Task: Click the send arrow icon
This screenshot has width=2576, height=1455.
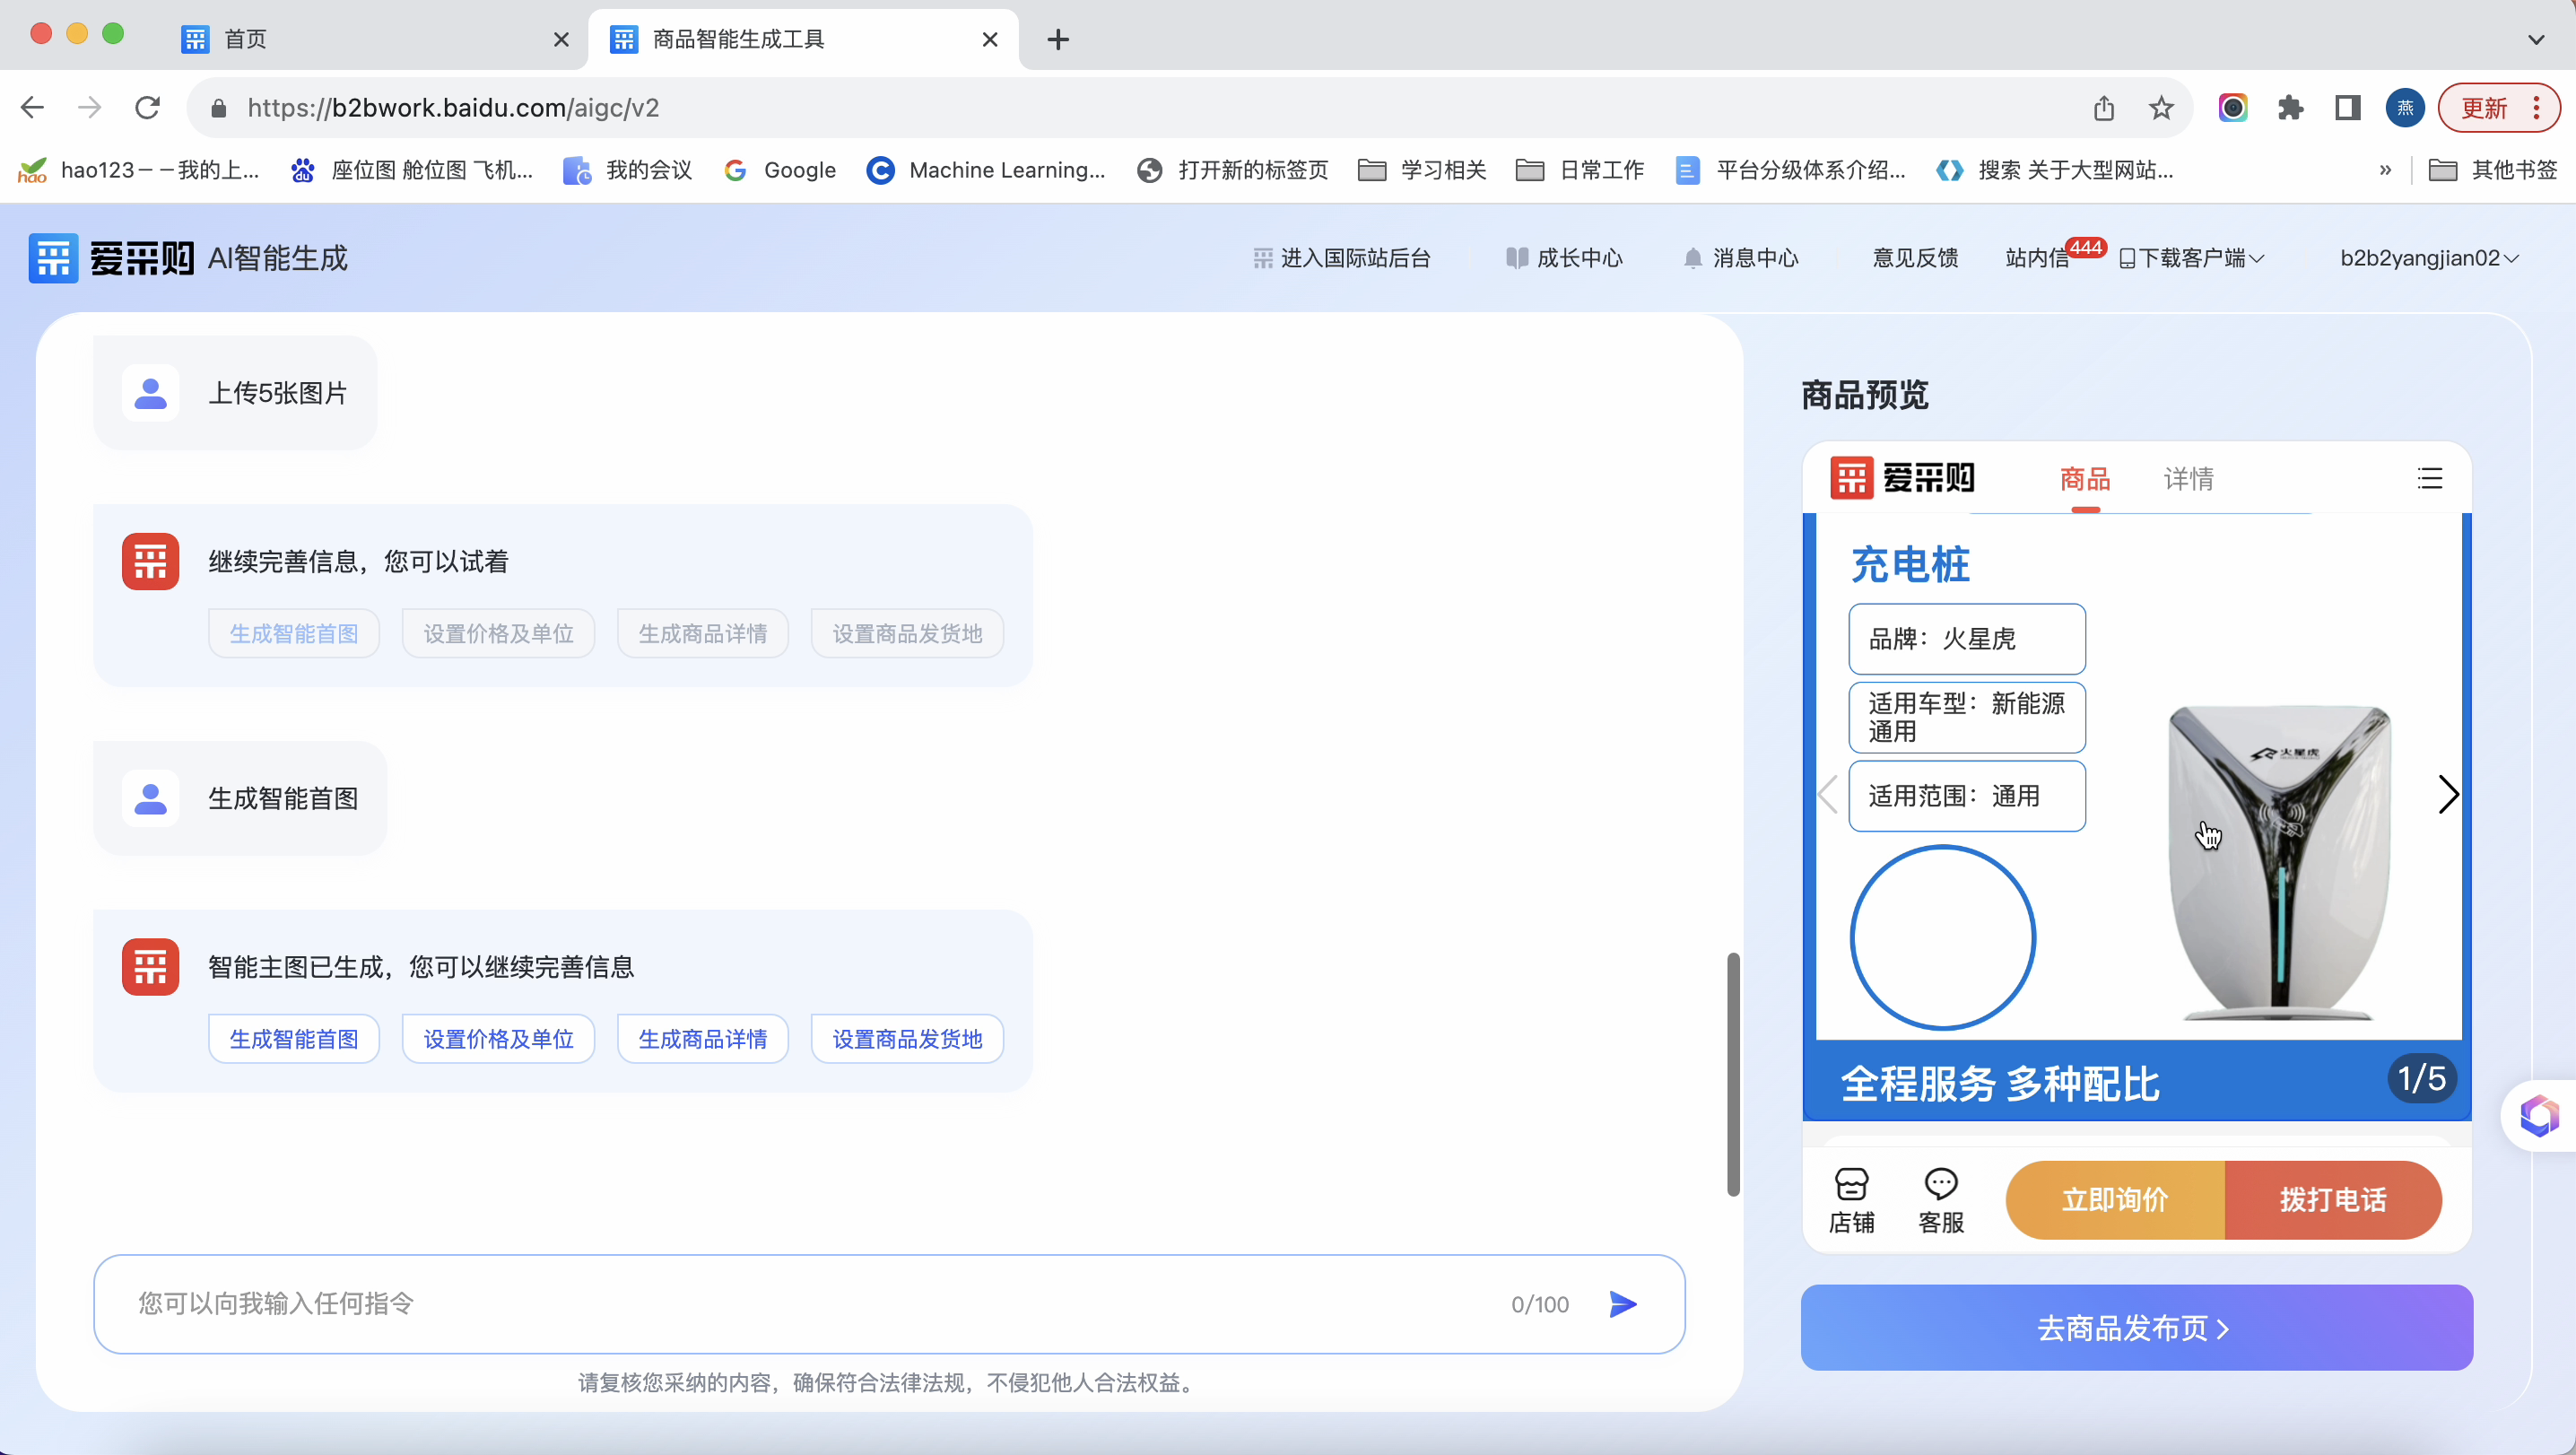Action: pos(1622,1304)
